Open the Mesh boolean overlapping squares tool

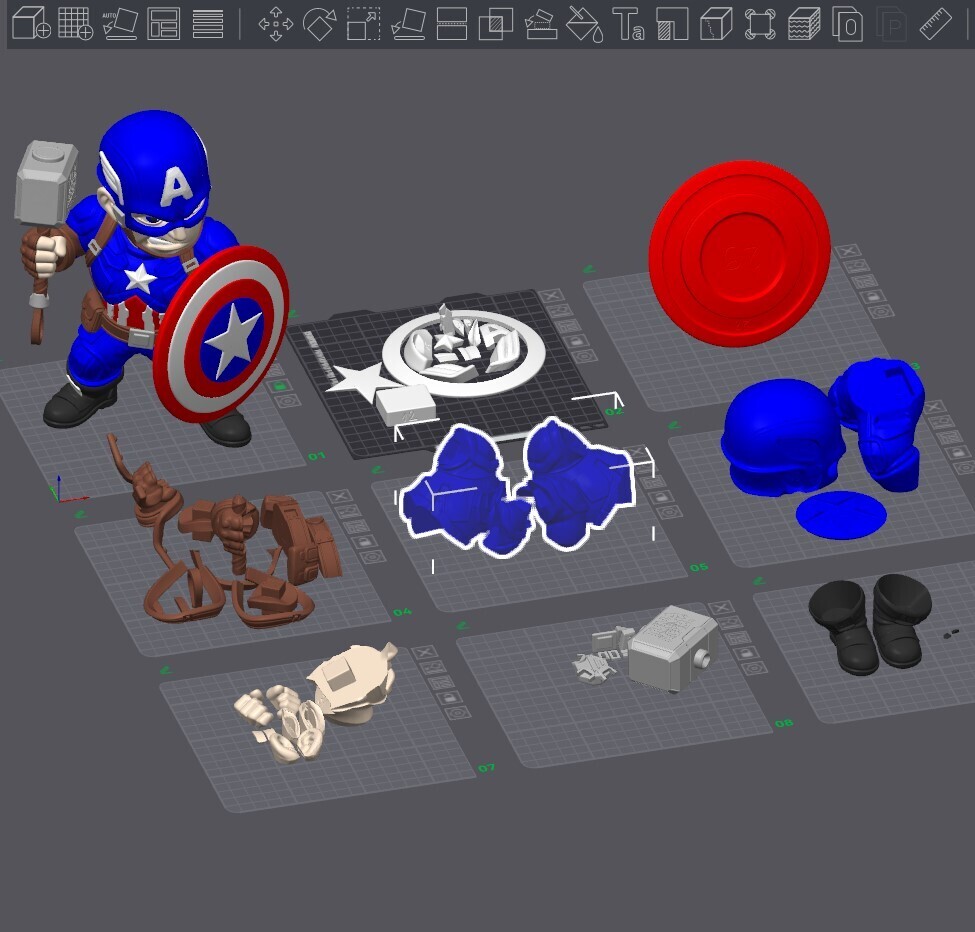pos(496,24)
